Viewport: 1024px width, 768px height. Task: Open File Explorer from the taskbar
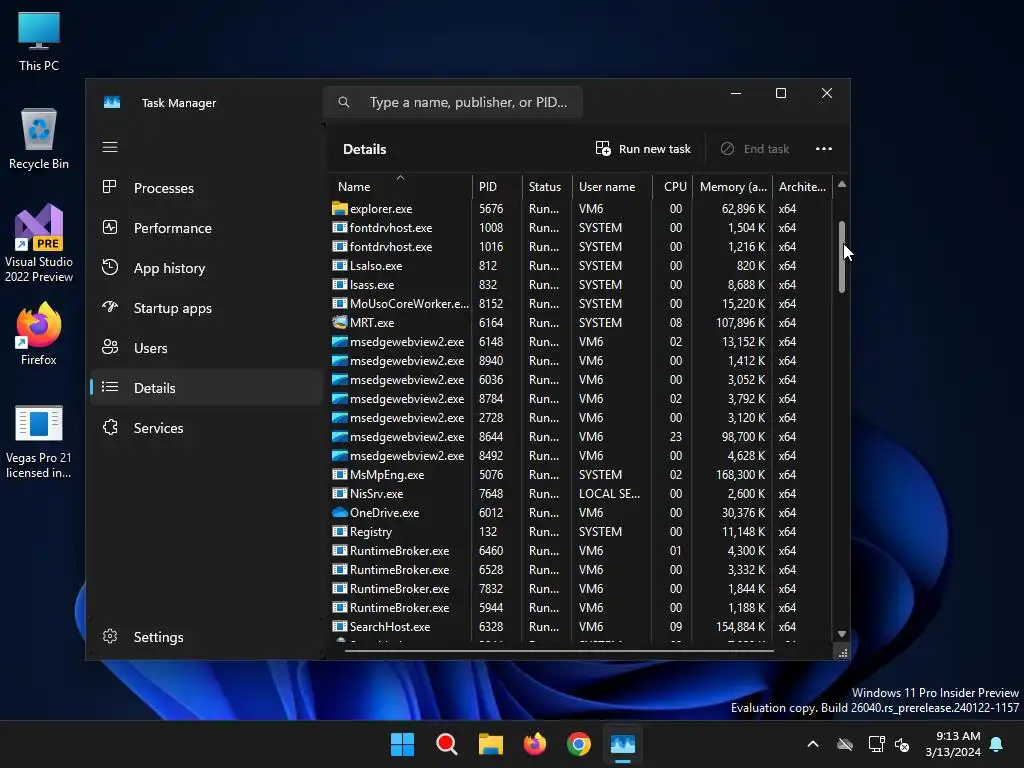coord(490,744)
